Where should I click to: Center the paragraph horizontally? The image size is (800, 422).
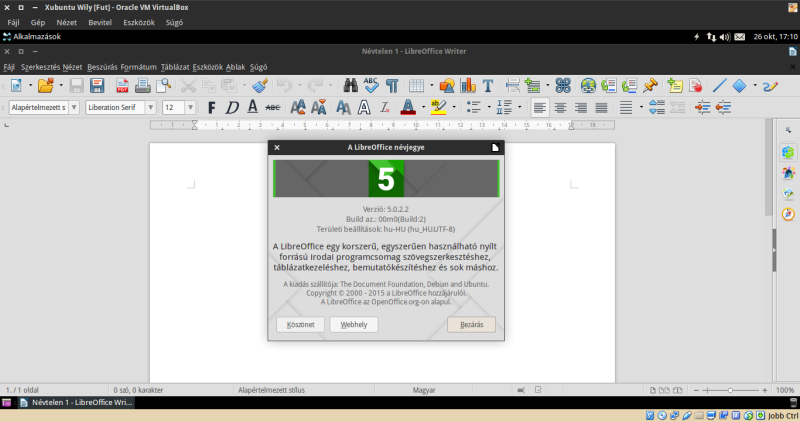tap(560, 107)
